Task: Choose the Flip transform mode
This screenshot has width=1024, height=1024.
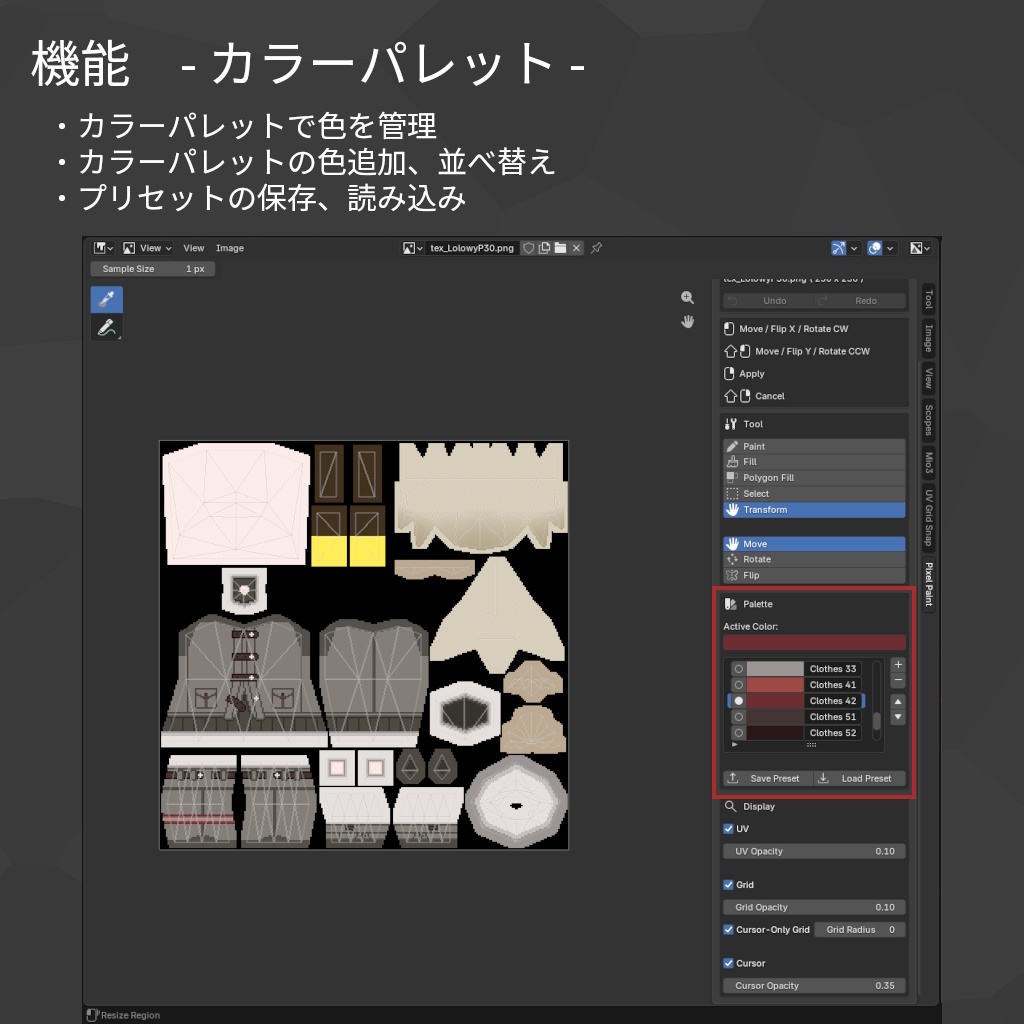Action: [x=814, y=575]
